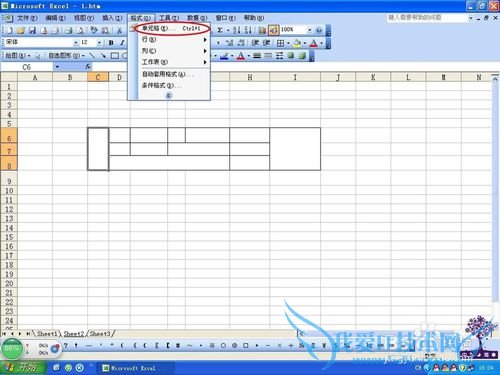Open the zoom 100% dropdown

[310, 30]
